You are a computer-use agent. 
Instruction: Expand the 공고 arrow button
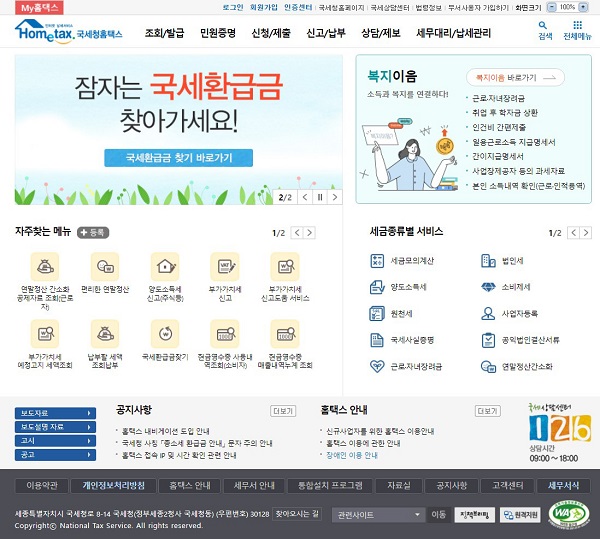[89, 454]
